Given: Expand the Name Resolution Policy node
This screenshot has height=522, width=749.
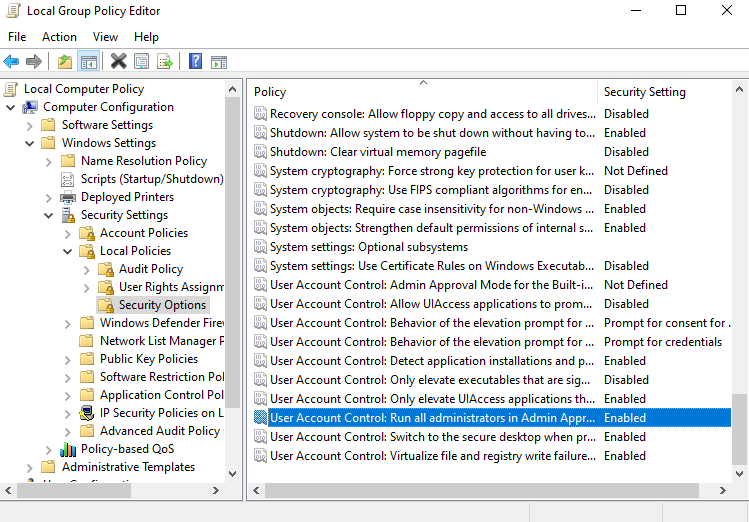Looking at the screenshot, I should click(x=49, y=161).
